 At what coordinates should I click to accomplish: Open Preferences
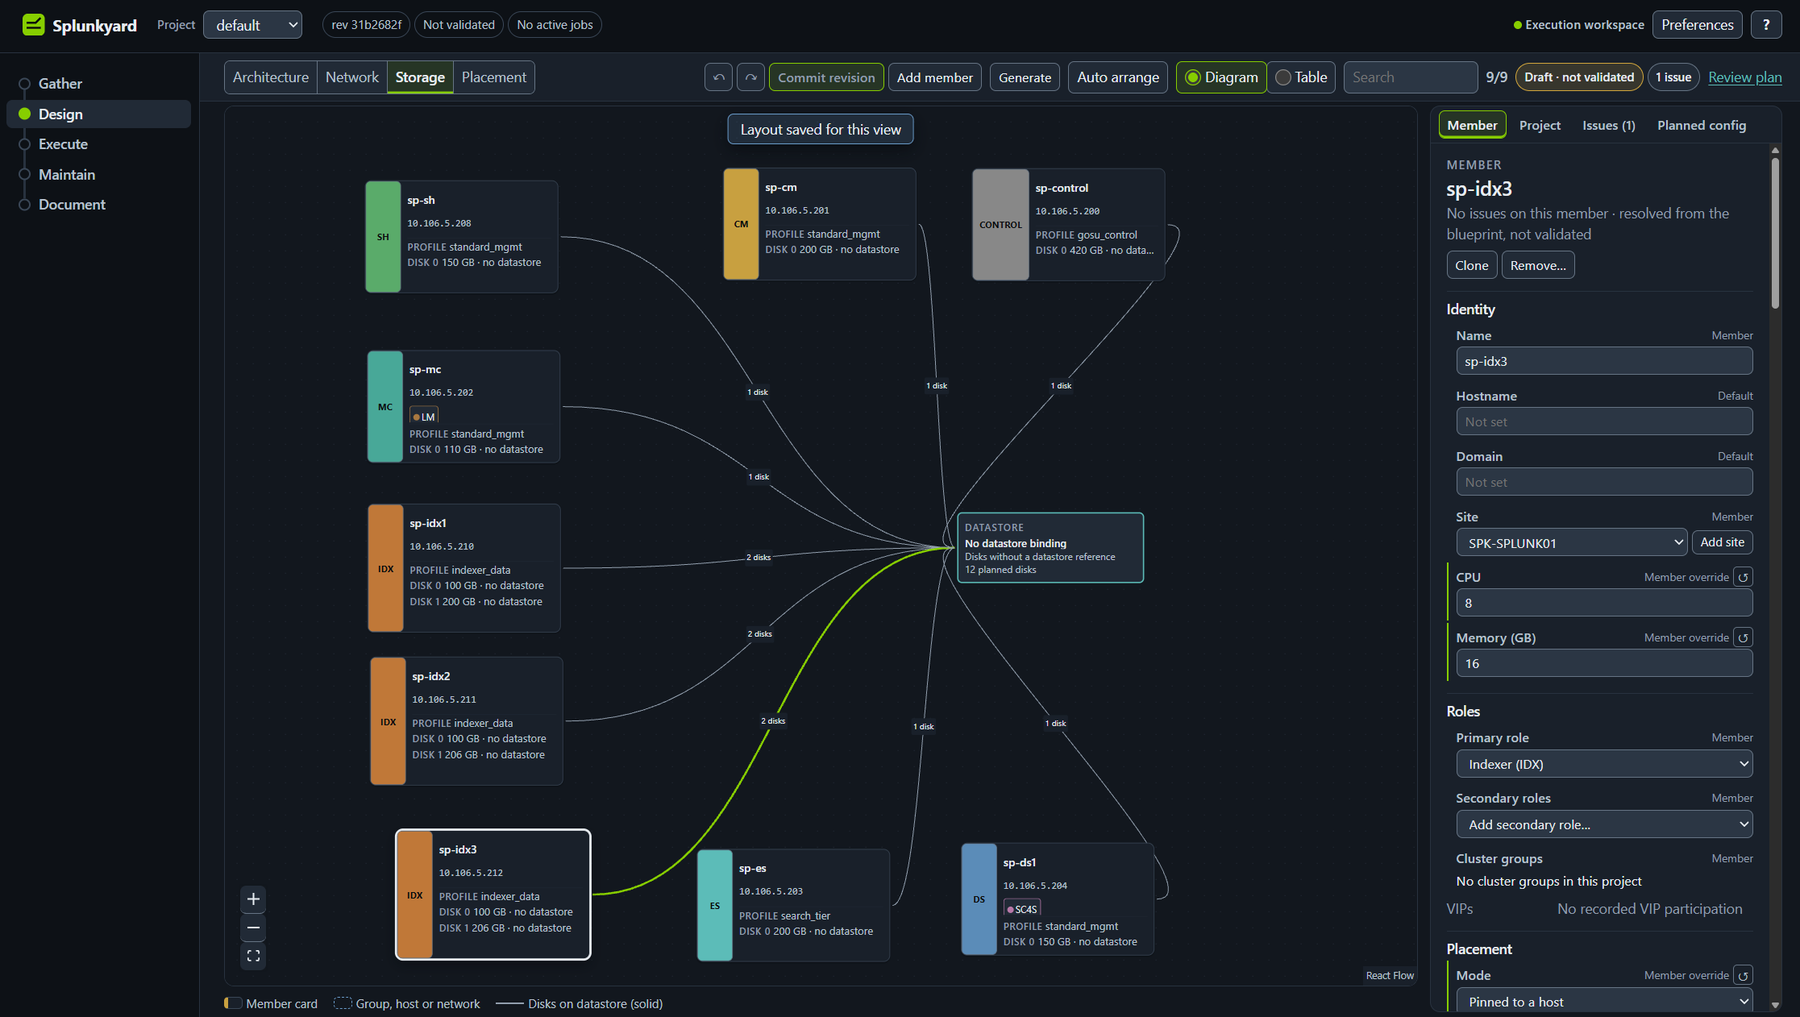click(1697, 25)
